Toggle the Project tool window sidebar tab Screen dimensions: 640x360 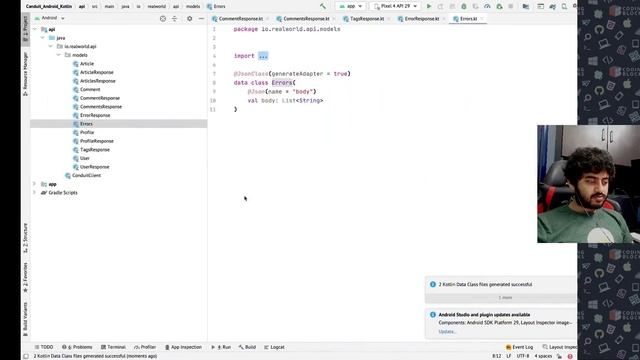tap(25, 29)
